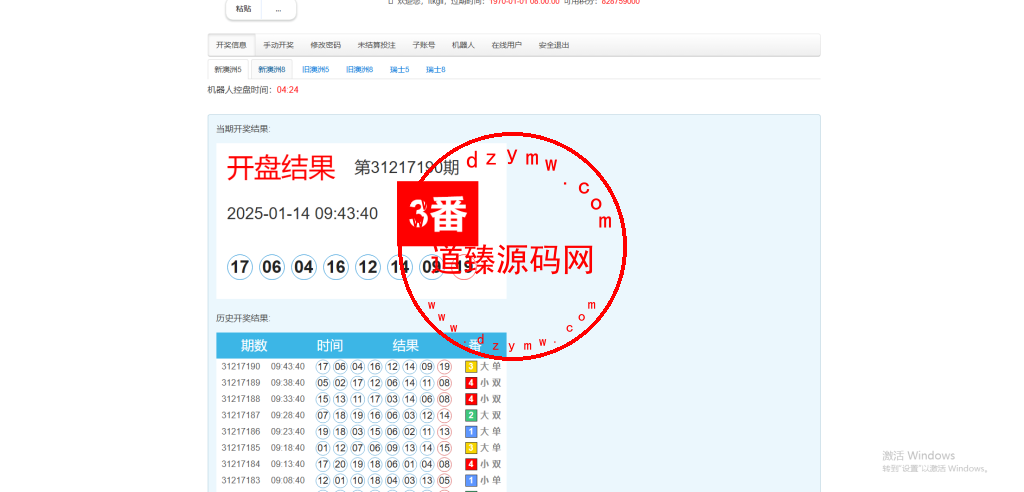This screenshot has height=492, width=1024.
Task: Click the draw date 2025-01-14 09:43:40
Action: coord(302,214)
